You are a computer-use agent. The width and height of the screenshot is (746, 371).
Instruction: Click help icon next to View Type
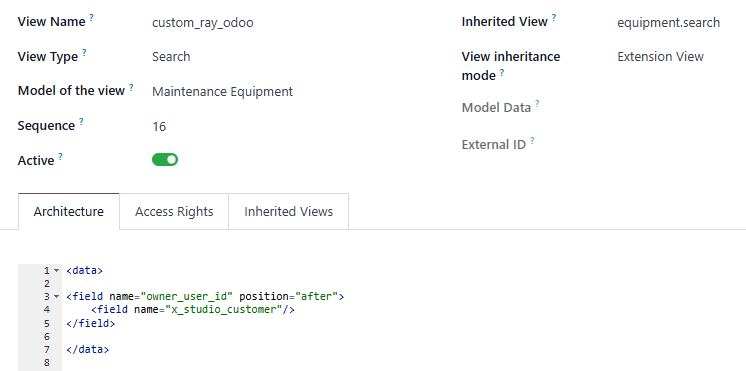[x=84, y=52]
